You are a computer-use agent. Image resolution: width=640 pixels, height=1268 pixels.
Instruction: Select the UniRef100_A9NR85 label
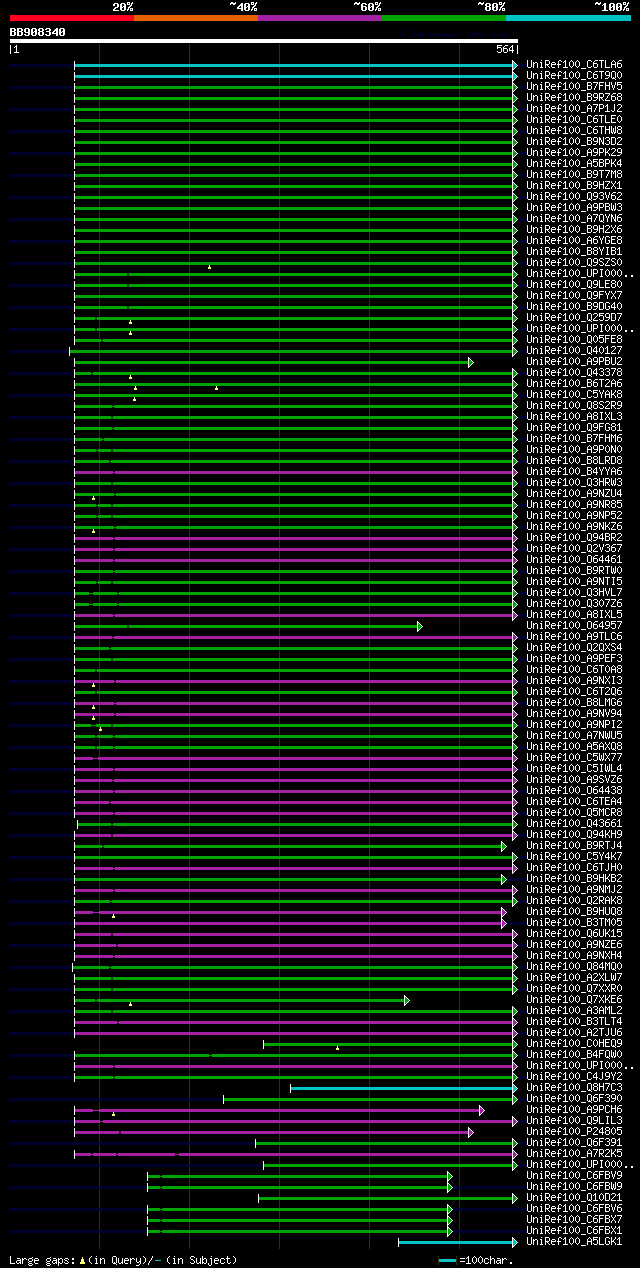click(x=574, y=504)
